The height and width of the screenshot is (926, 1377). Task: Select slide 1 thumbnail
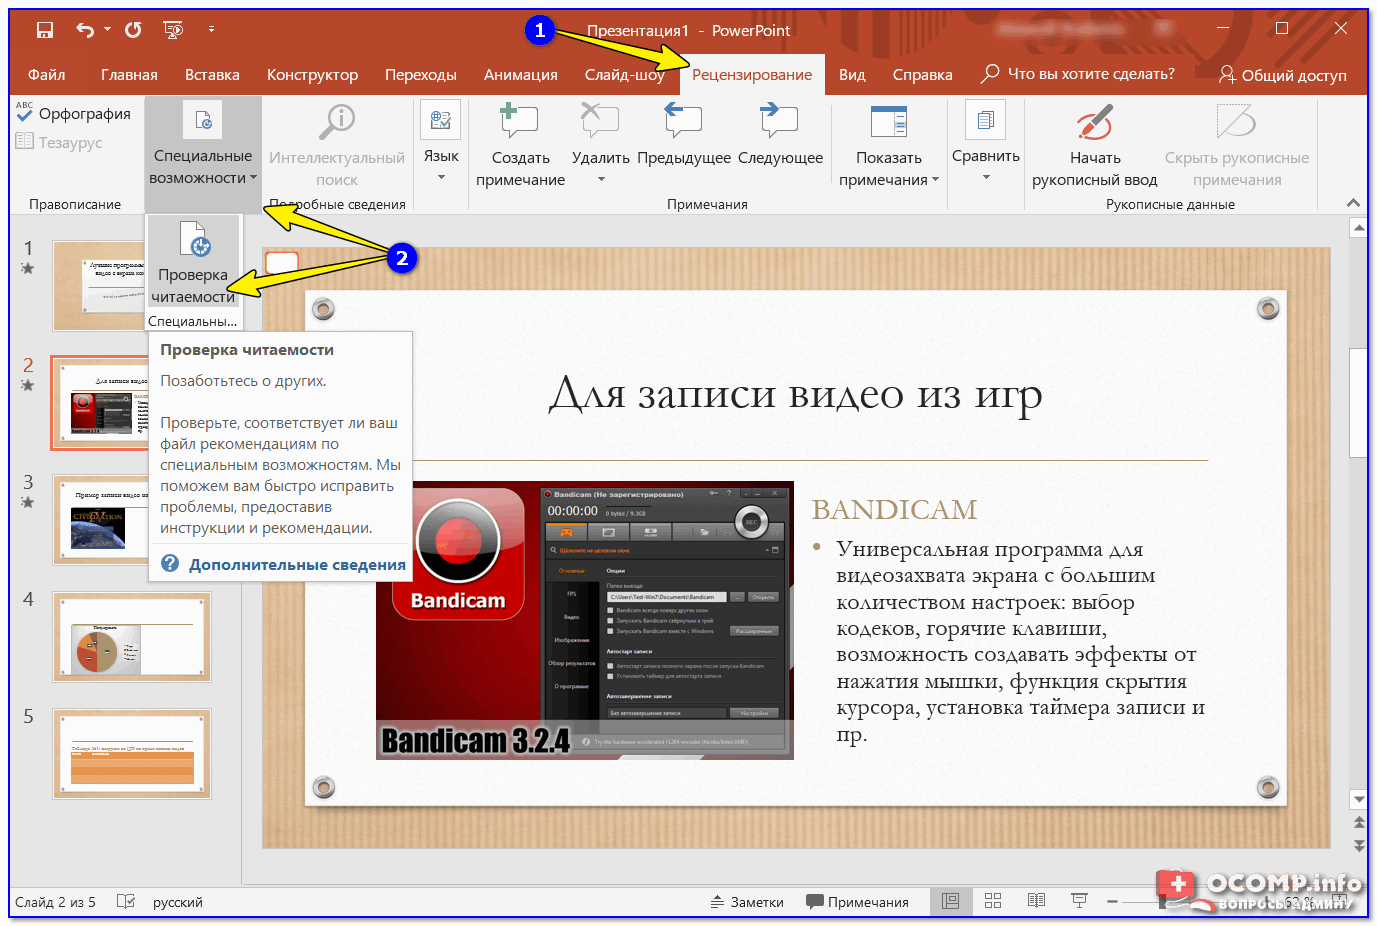(100, 285)
